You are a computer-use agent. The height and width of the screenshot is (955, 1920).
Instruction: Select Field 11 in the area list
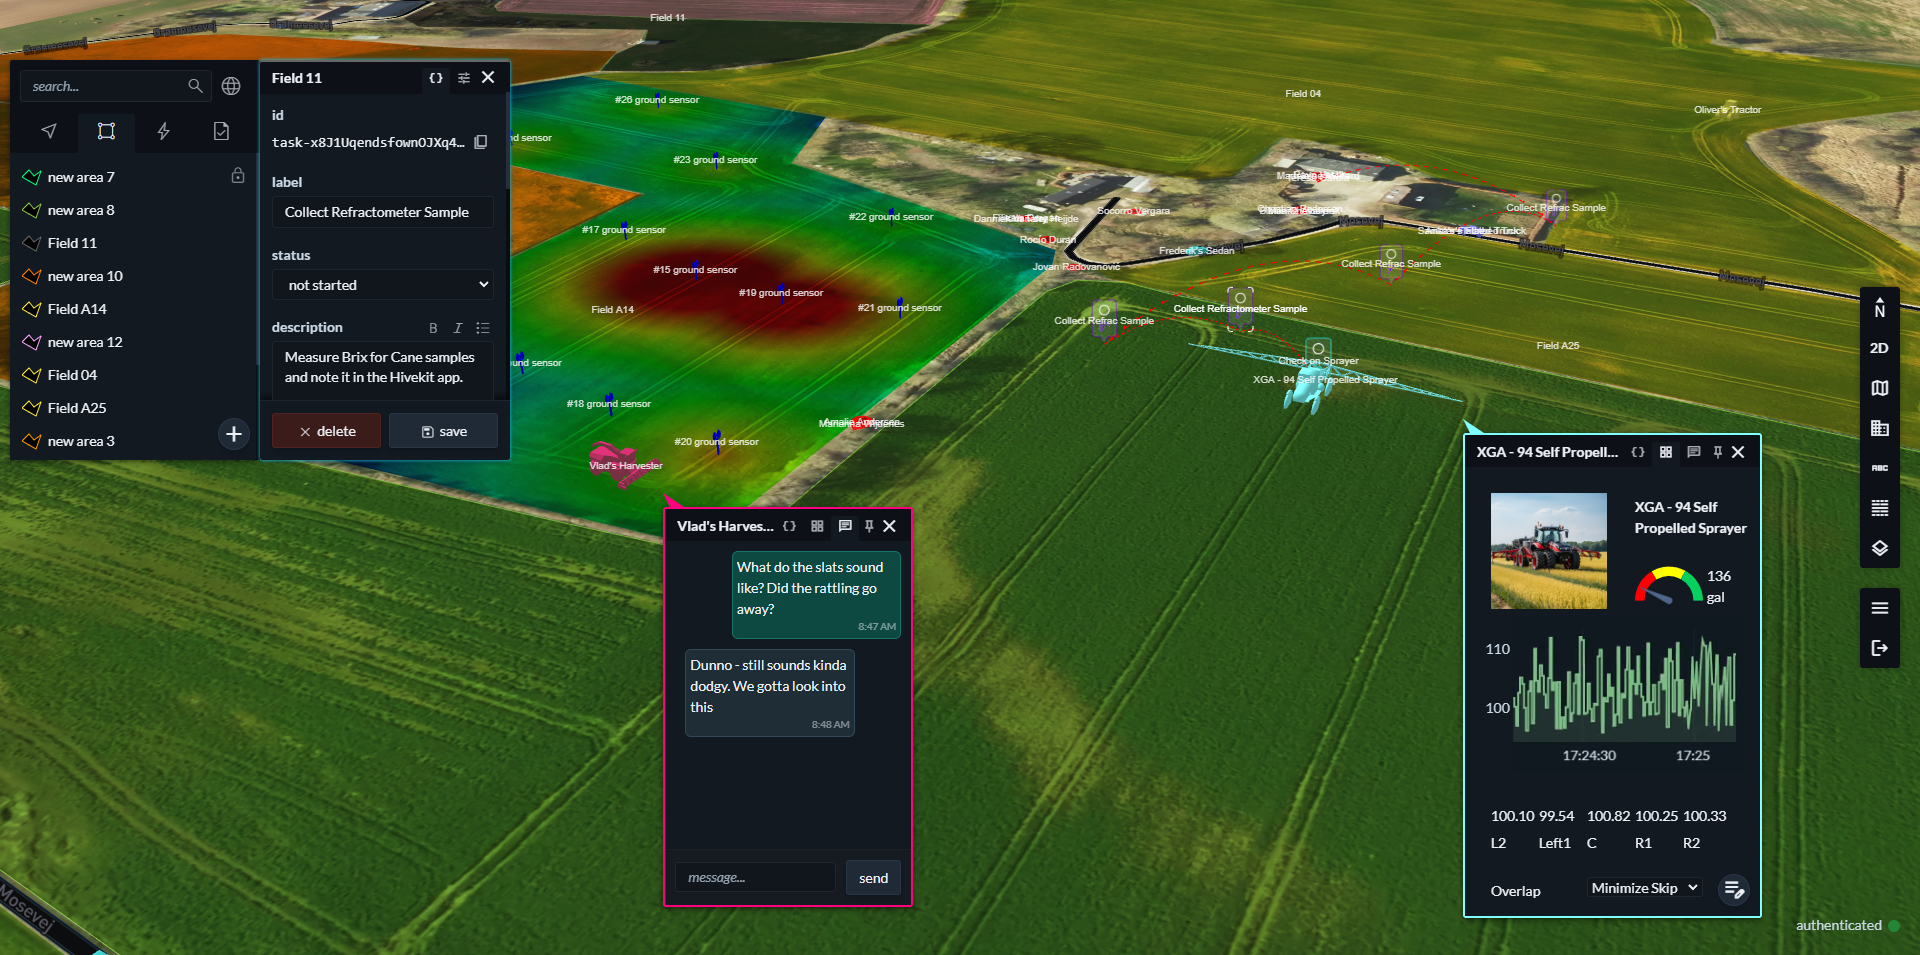click(x=72, y=243)
